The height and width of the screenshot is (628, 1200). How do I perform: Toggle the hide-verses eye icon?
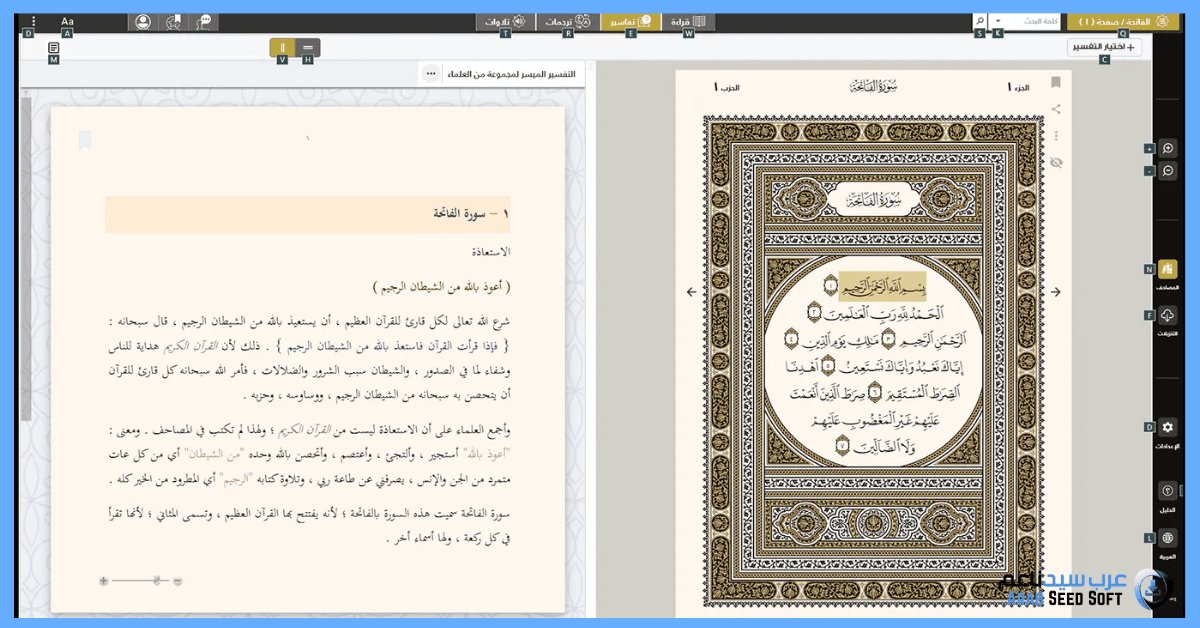[1056, 162]
